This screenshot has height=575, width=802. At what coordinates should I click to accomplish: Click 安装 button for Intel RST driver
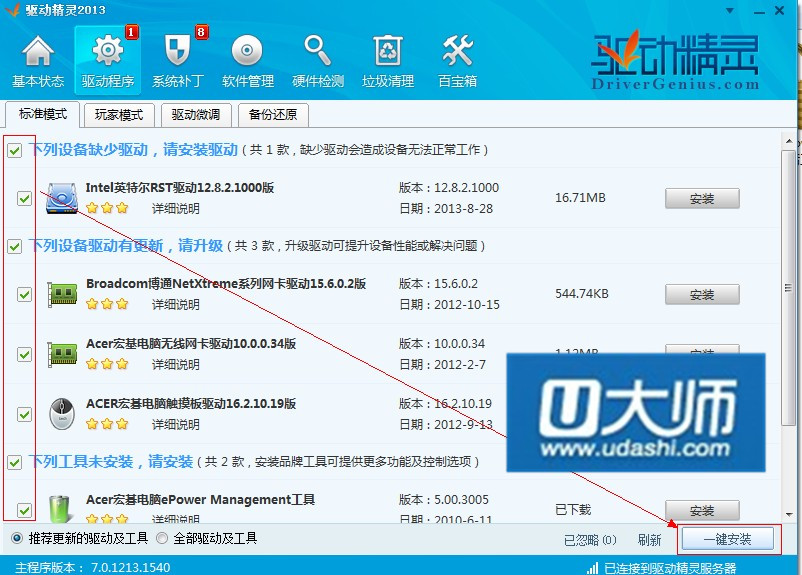click(702, 199)
